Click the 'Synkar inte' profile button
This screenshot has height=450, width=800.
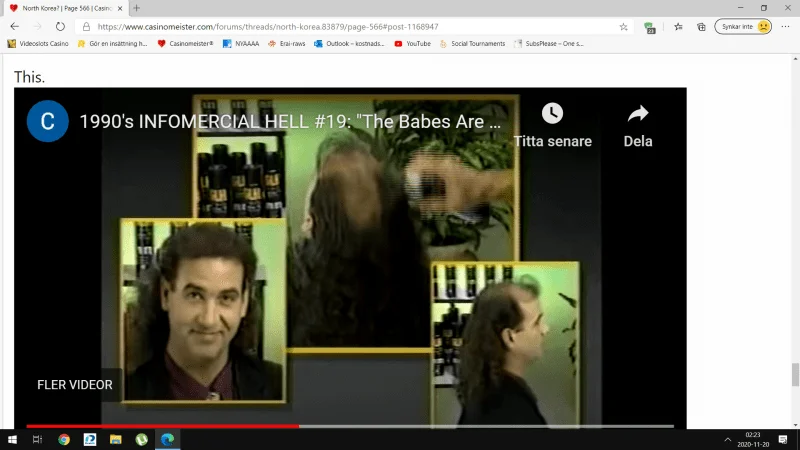click(743, 27)
